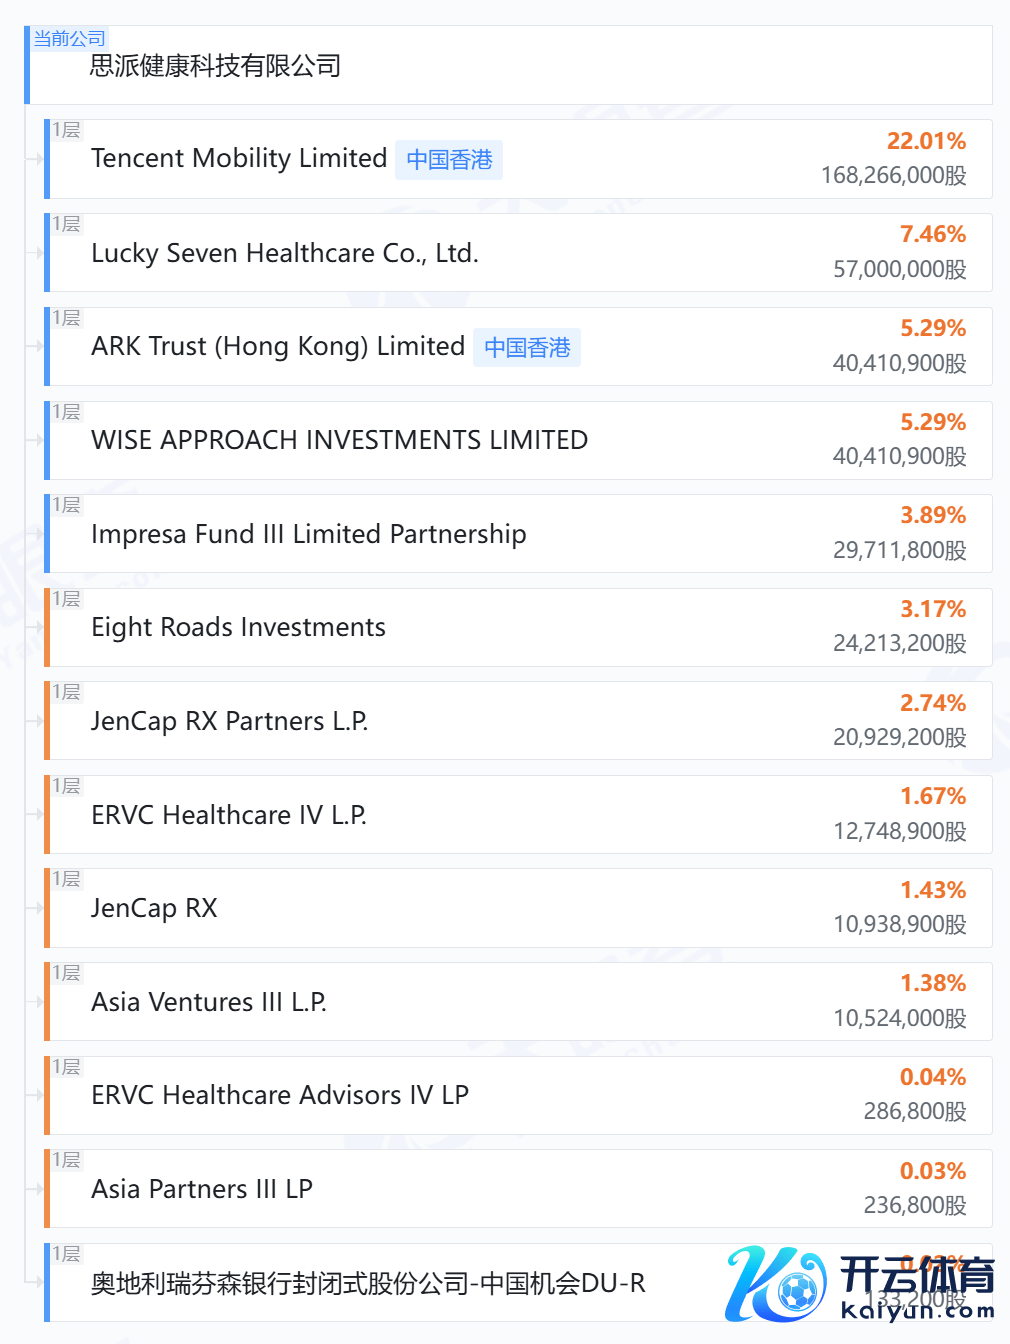This screenshot has height=1344, width=1010.
Task: Open current company 思派健康科技有限公司
Action: pyautogui.click(x=216, y=67)
